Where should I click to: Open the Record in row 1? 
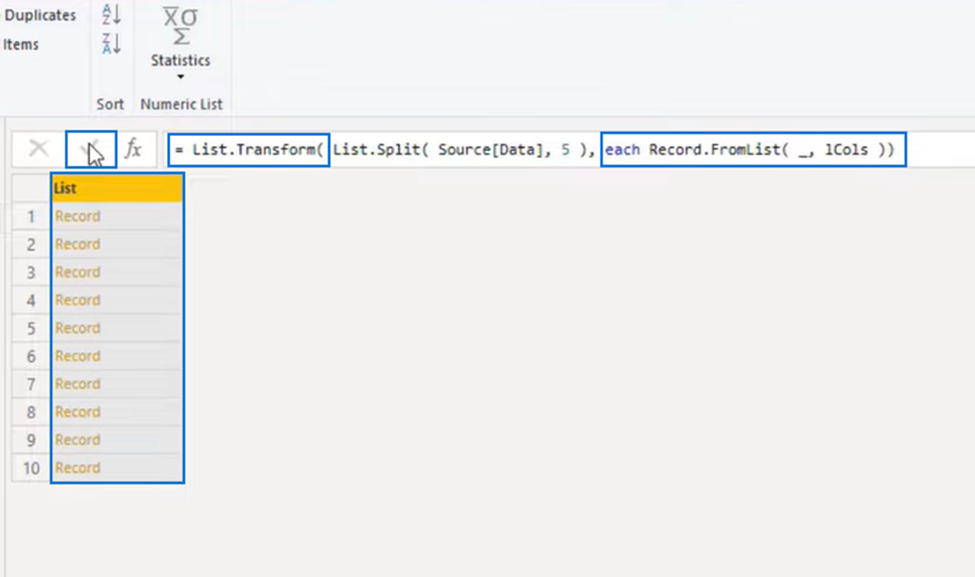click(78, 216)
